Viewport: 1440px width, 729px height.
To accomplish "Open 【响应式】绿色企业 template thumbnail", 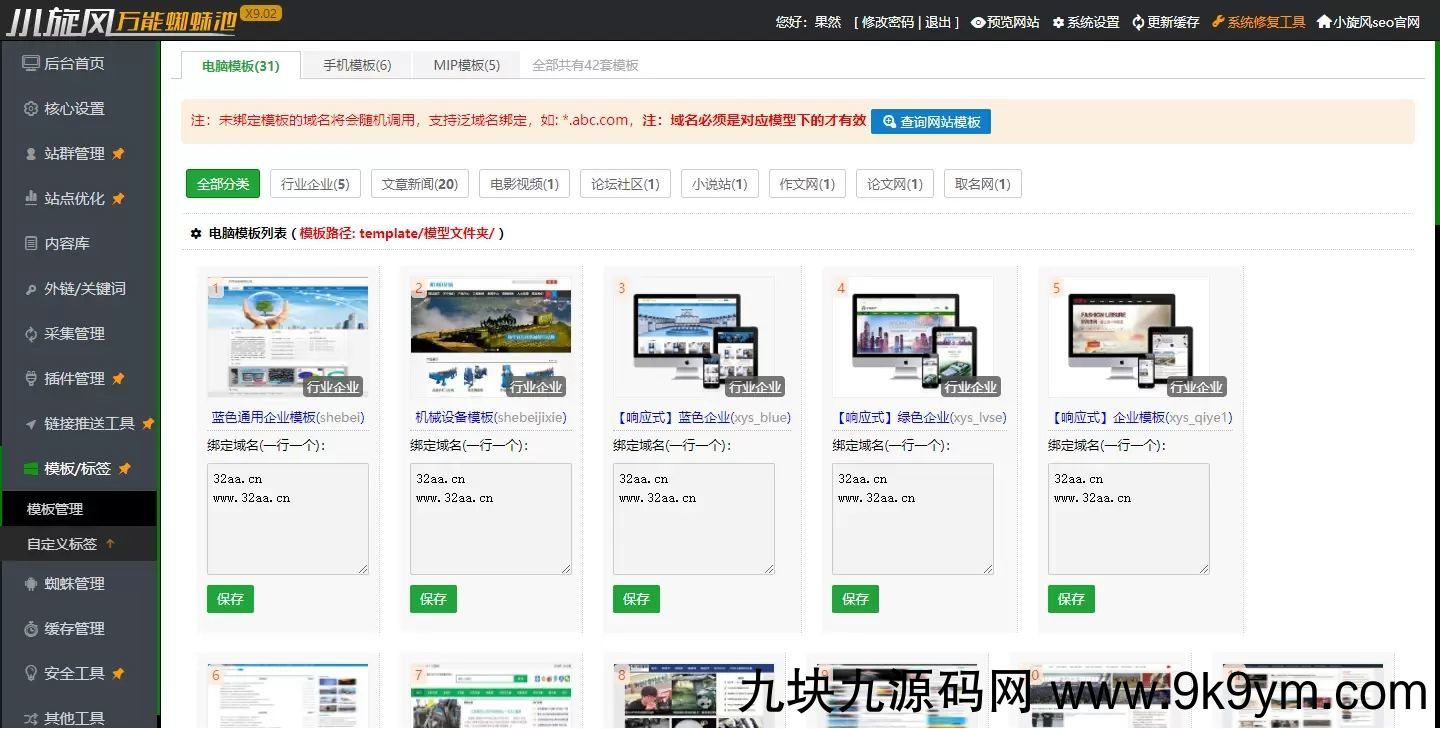I will tap(912, 337).
